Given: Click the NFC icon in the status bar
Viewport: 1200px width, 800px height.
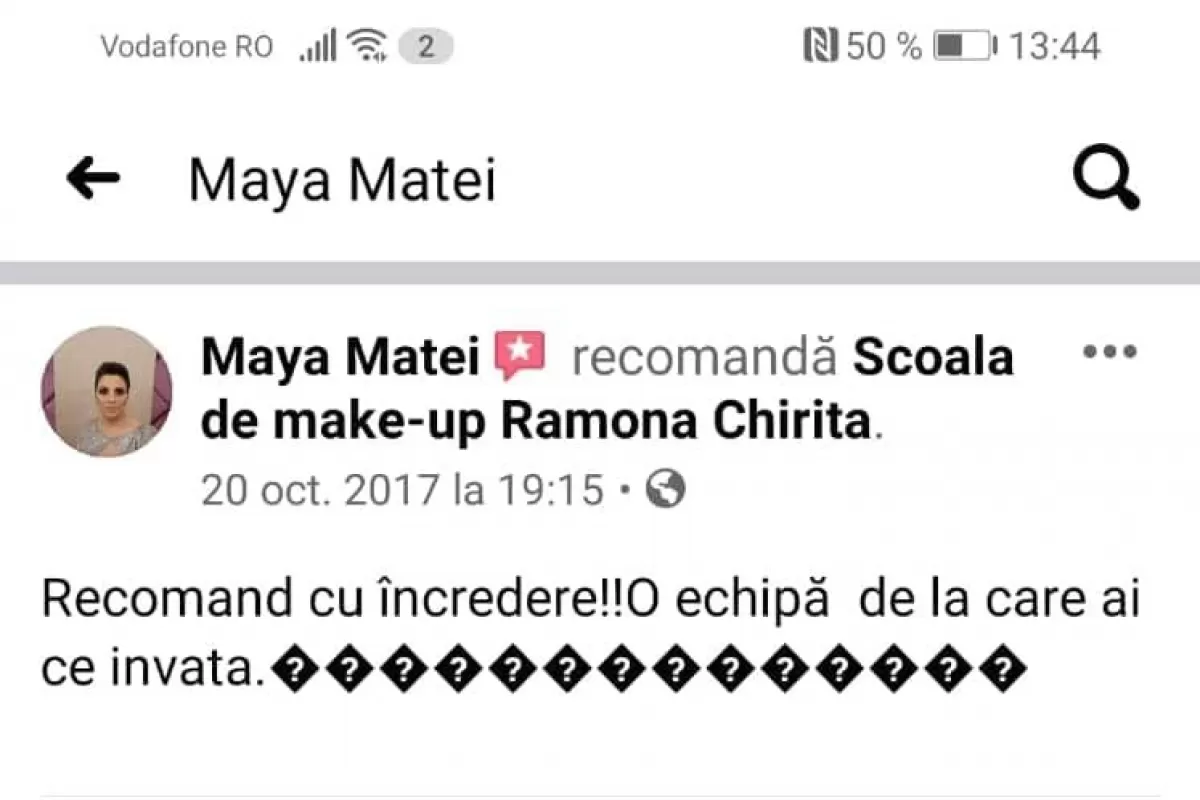Looking at the screenshot, I should pyautogui.click(x=822, y=43).
